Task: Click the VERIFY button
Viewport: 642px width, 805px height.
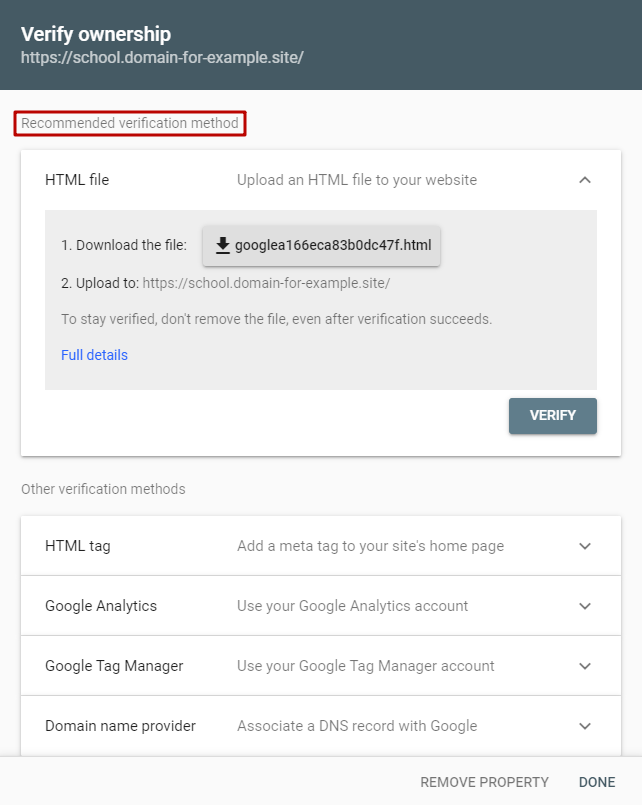Action: coord(553,415)
